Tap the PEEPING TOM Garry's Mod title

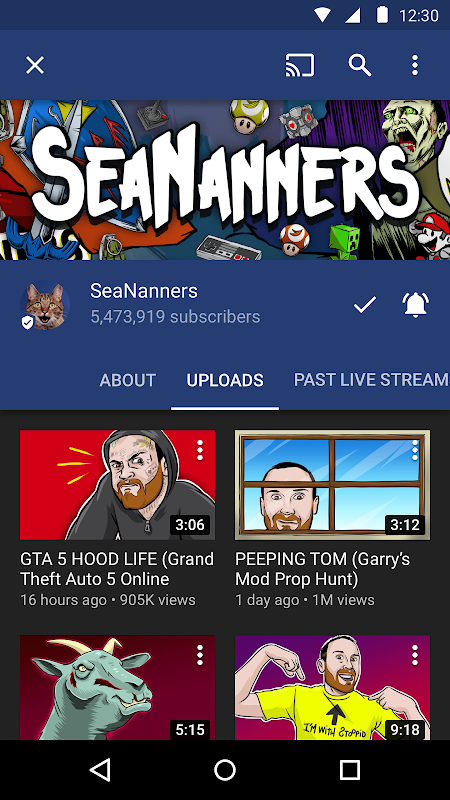(x=322, y=569)
